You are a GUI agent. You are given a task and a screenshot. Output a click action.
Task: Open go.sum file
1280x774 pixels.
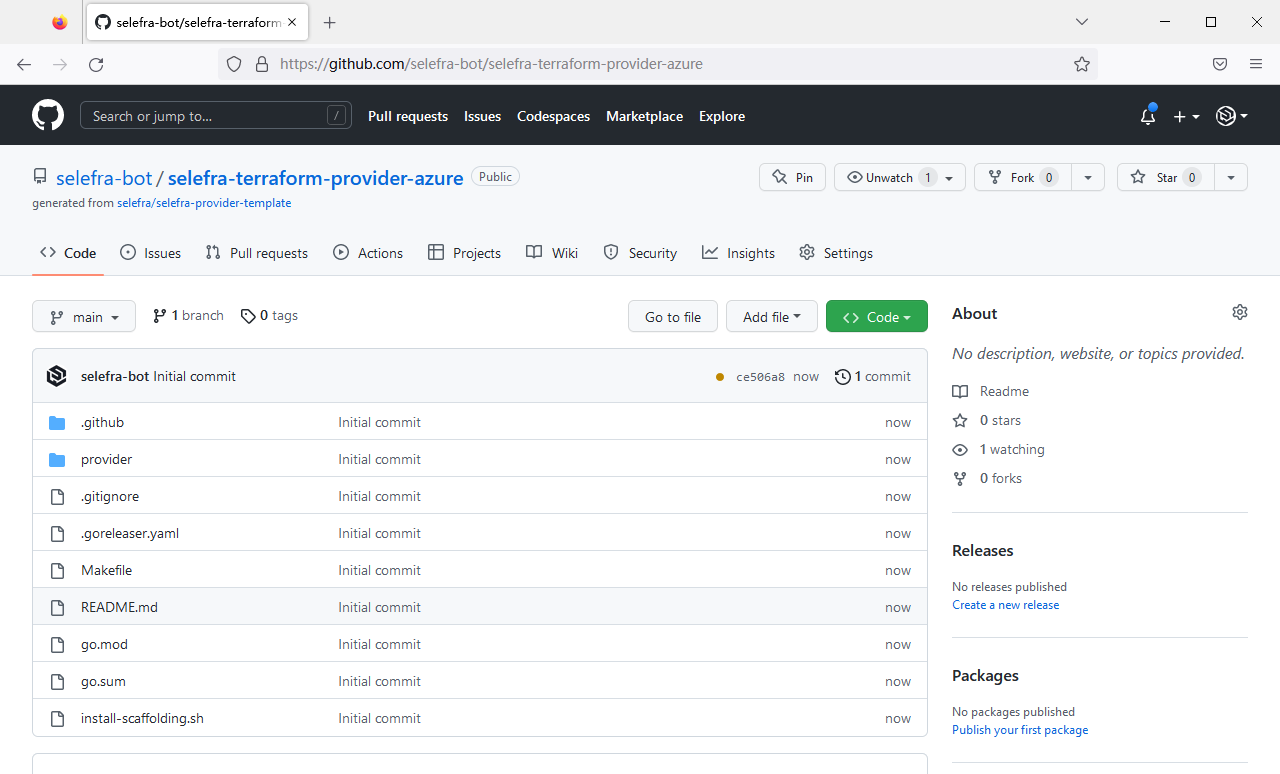[x=103, y=681]
